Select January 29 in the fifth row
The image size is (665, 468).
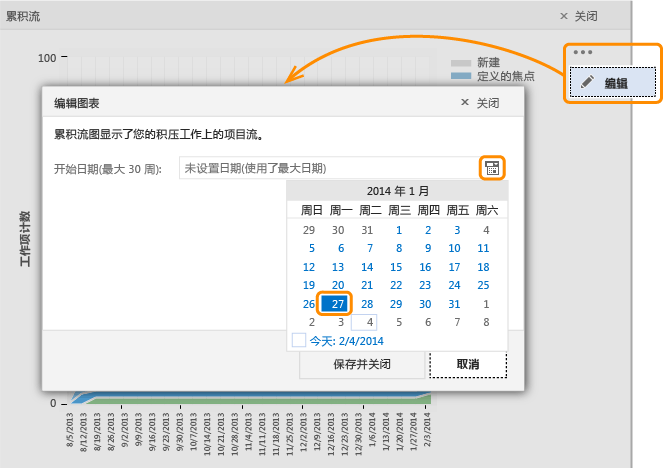click(x=396, y=304)
